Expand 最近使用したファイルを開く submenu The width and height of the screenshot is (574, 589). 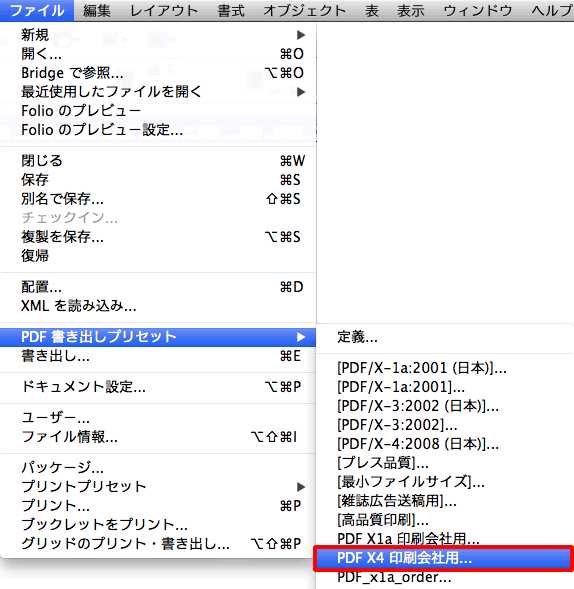coord(158,92)
